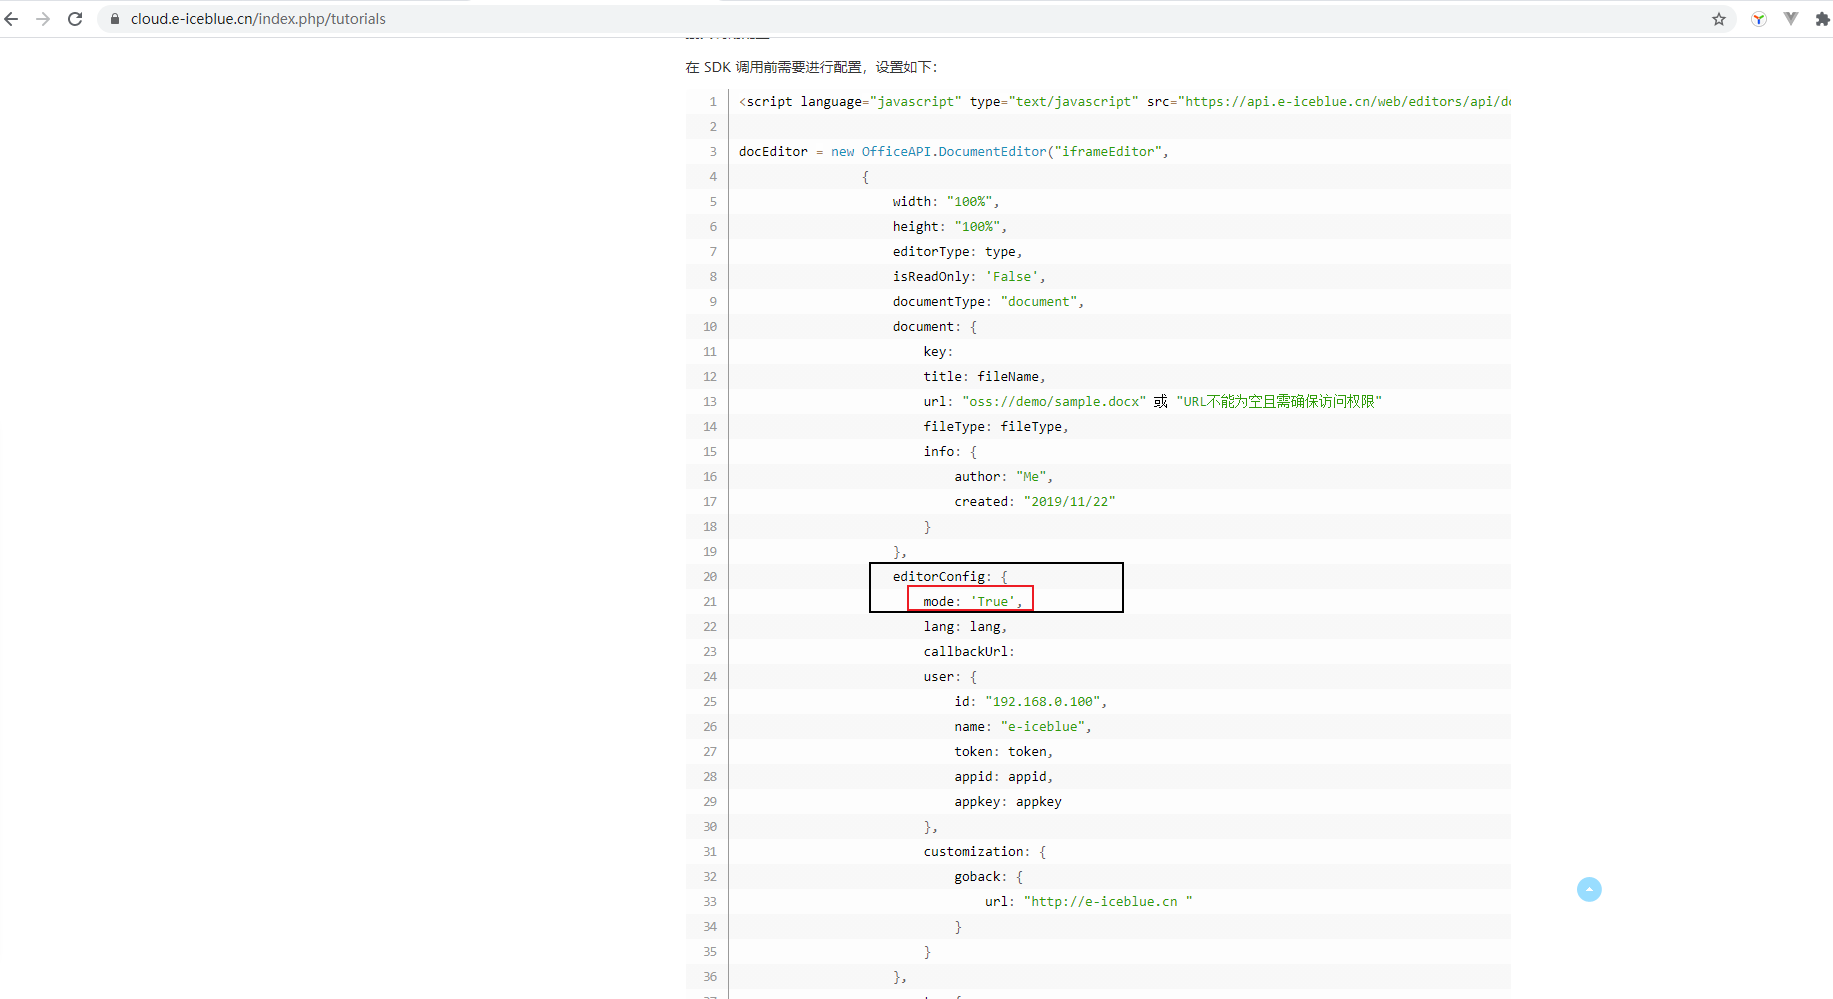The image size is (1833, 999).
Task: Bookmark this page with the star icon
Action: tap(1719, 19)
